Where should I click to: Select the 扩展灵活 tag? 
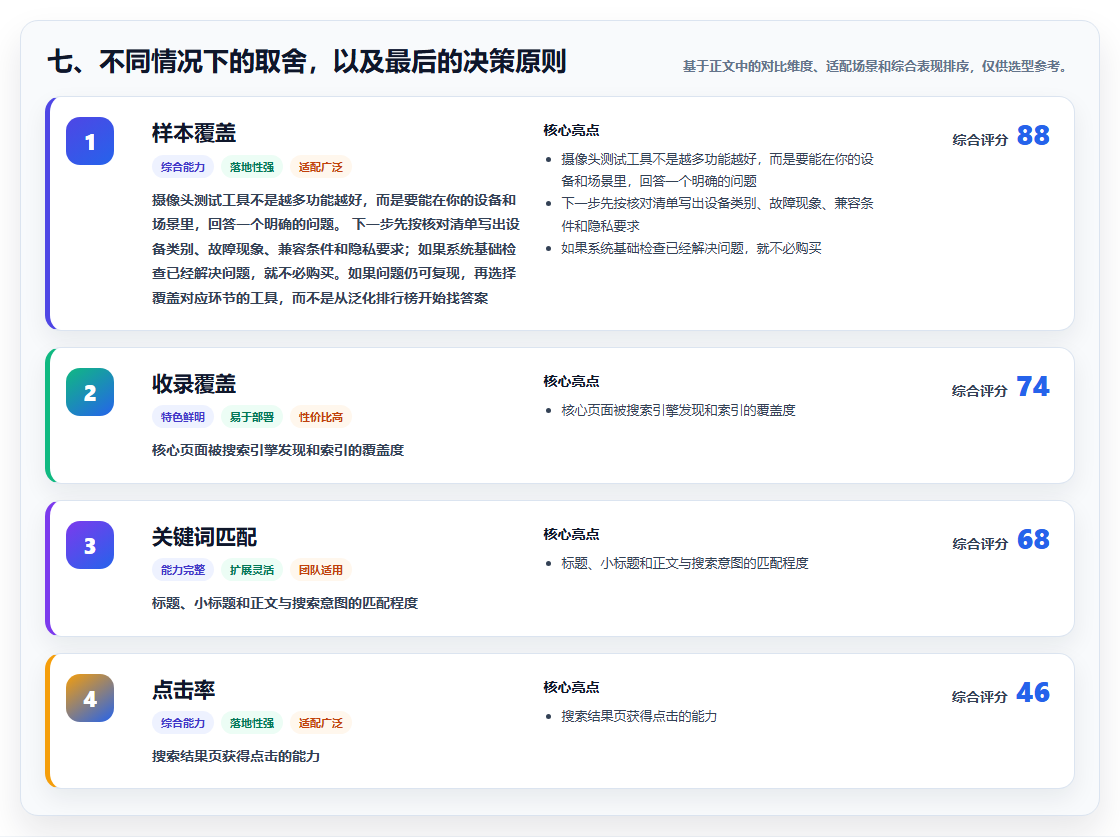click(252, 570)
